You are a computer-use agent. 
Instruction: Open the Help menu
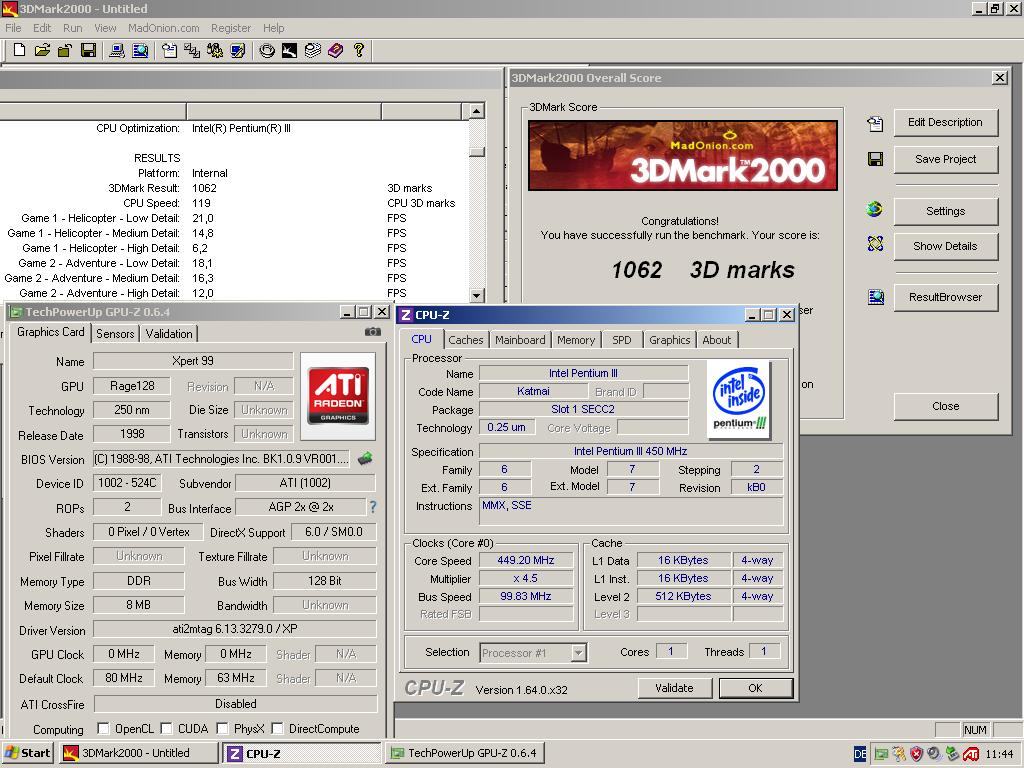click(273, 28)
